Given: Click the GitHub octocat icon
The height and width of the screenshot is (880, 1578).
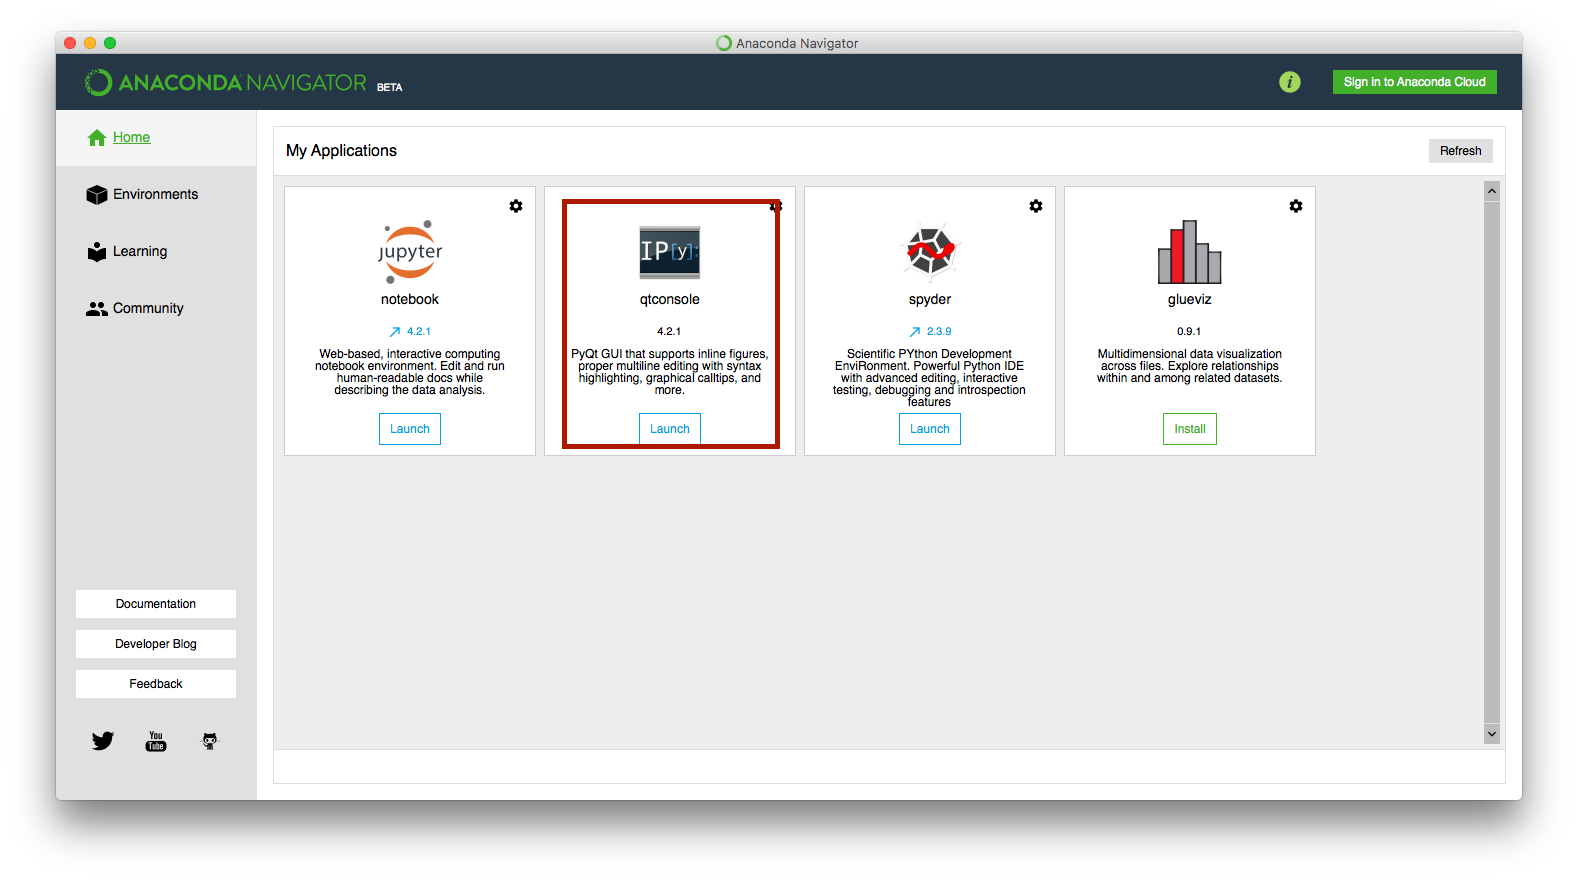Looking at the screenshot, I should 210,741.
